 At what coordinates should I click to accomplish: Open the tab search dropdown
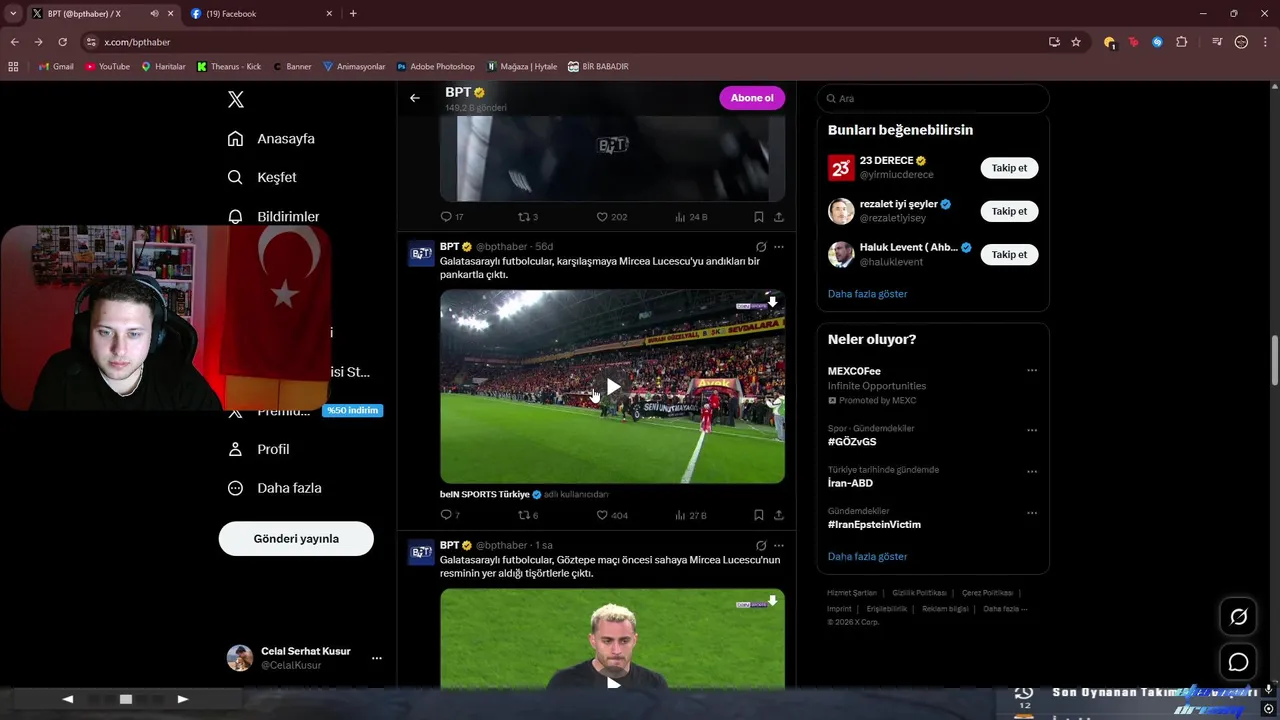[x=12, y=14]
